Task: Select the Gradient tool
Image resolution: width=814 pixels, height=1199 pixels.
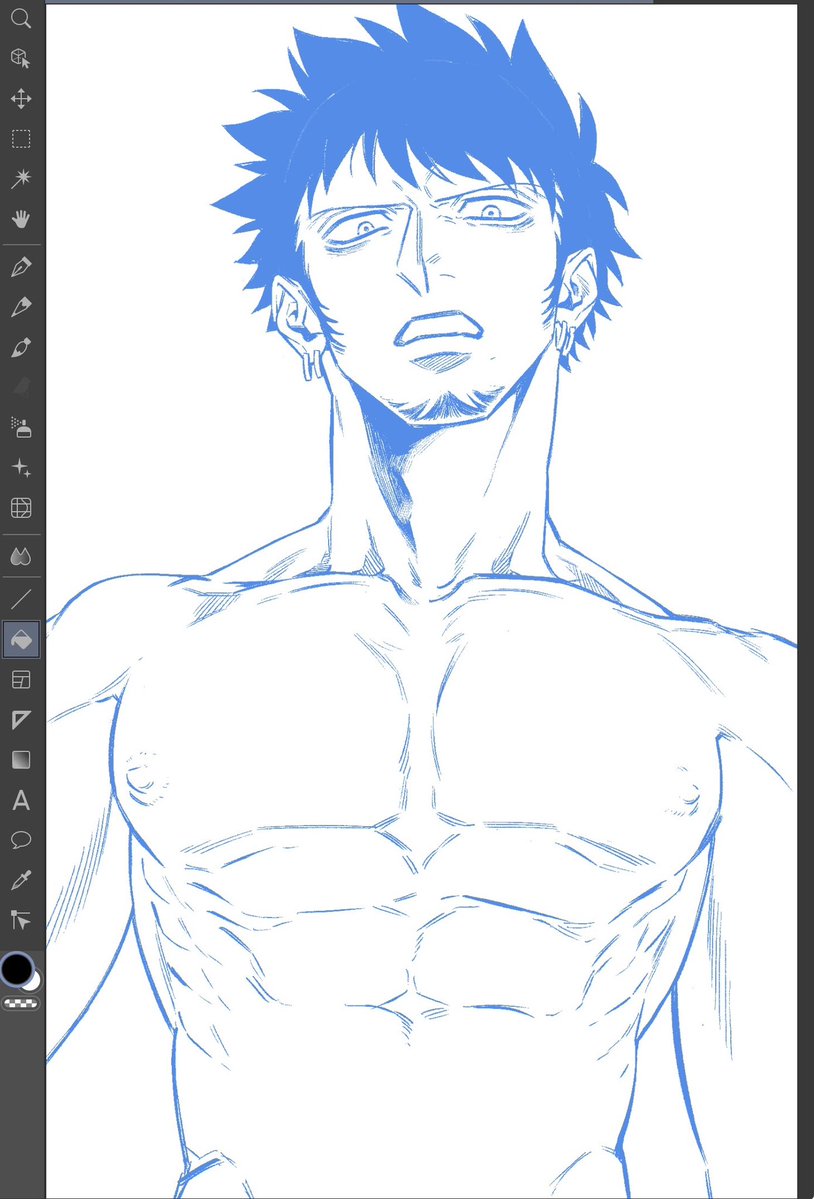Action: click(21, 760)
